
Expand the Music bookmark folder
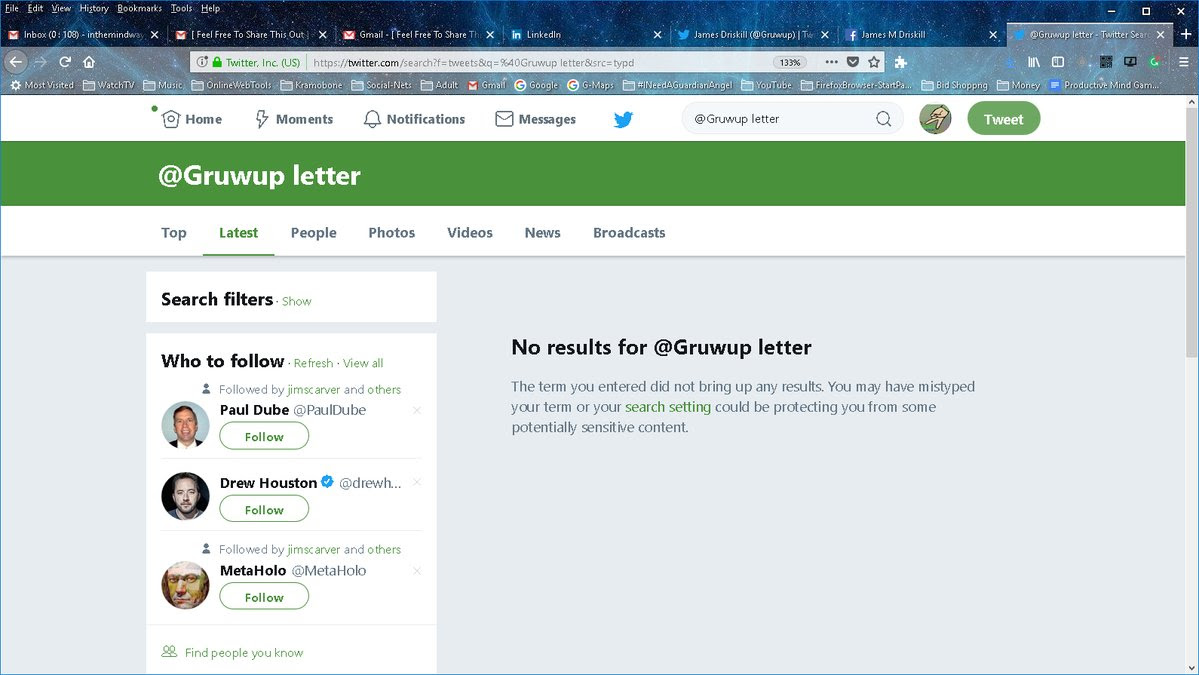[163, 85]
